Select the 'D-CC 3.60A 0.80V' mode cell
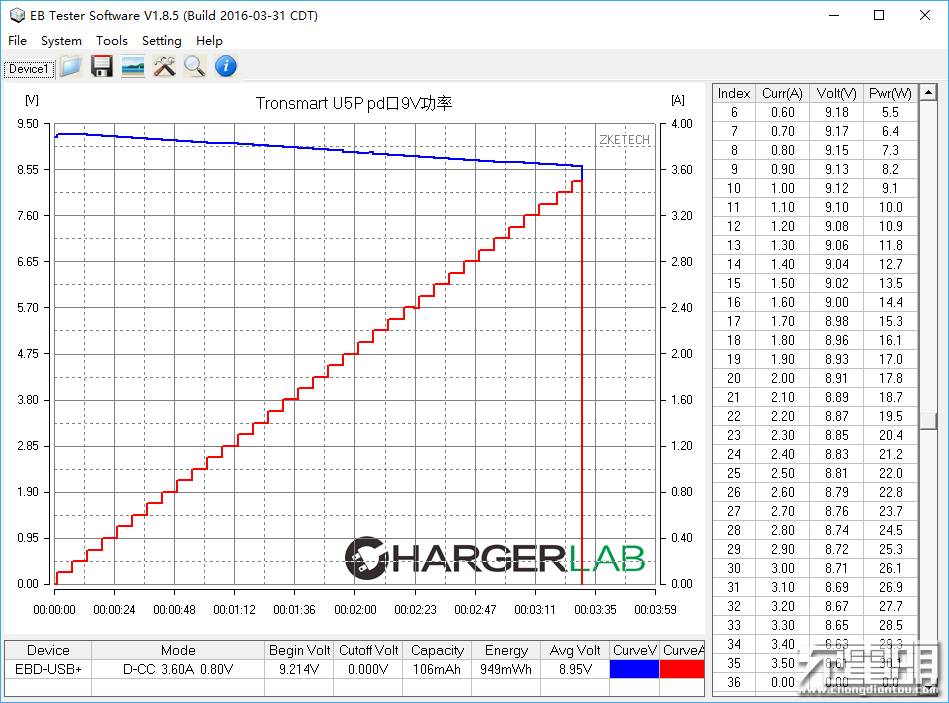The height and width of the screenshot is (703, 949). coord(178,669)
